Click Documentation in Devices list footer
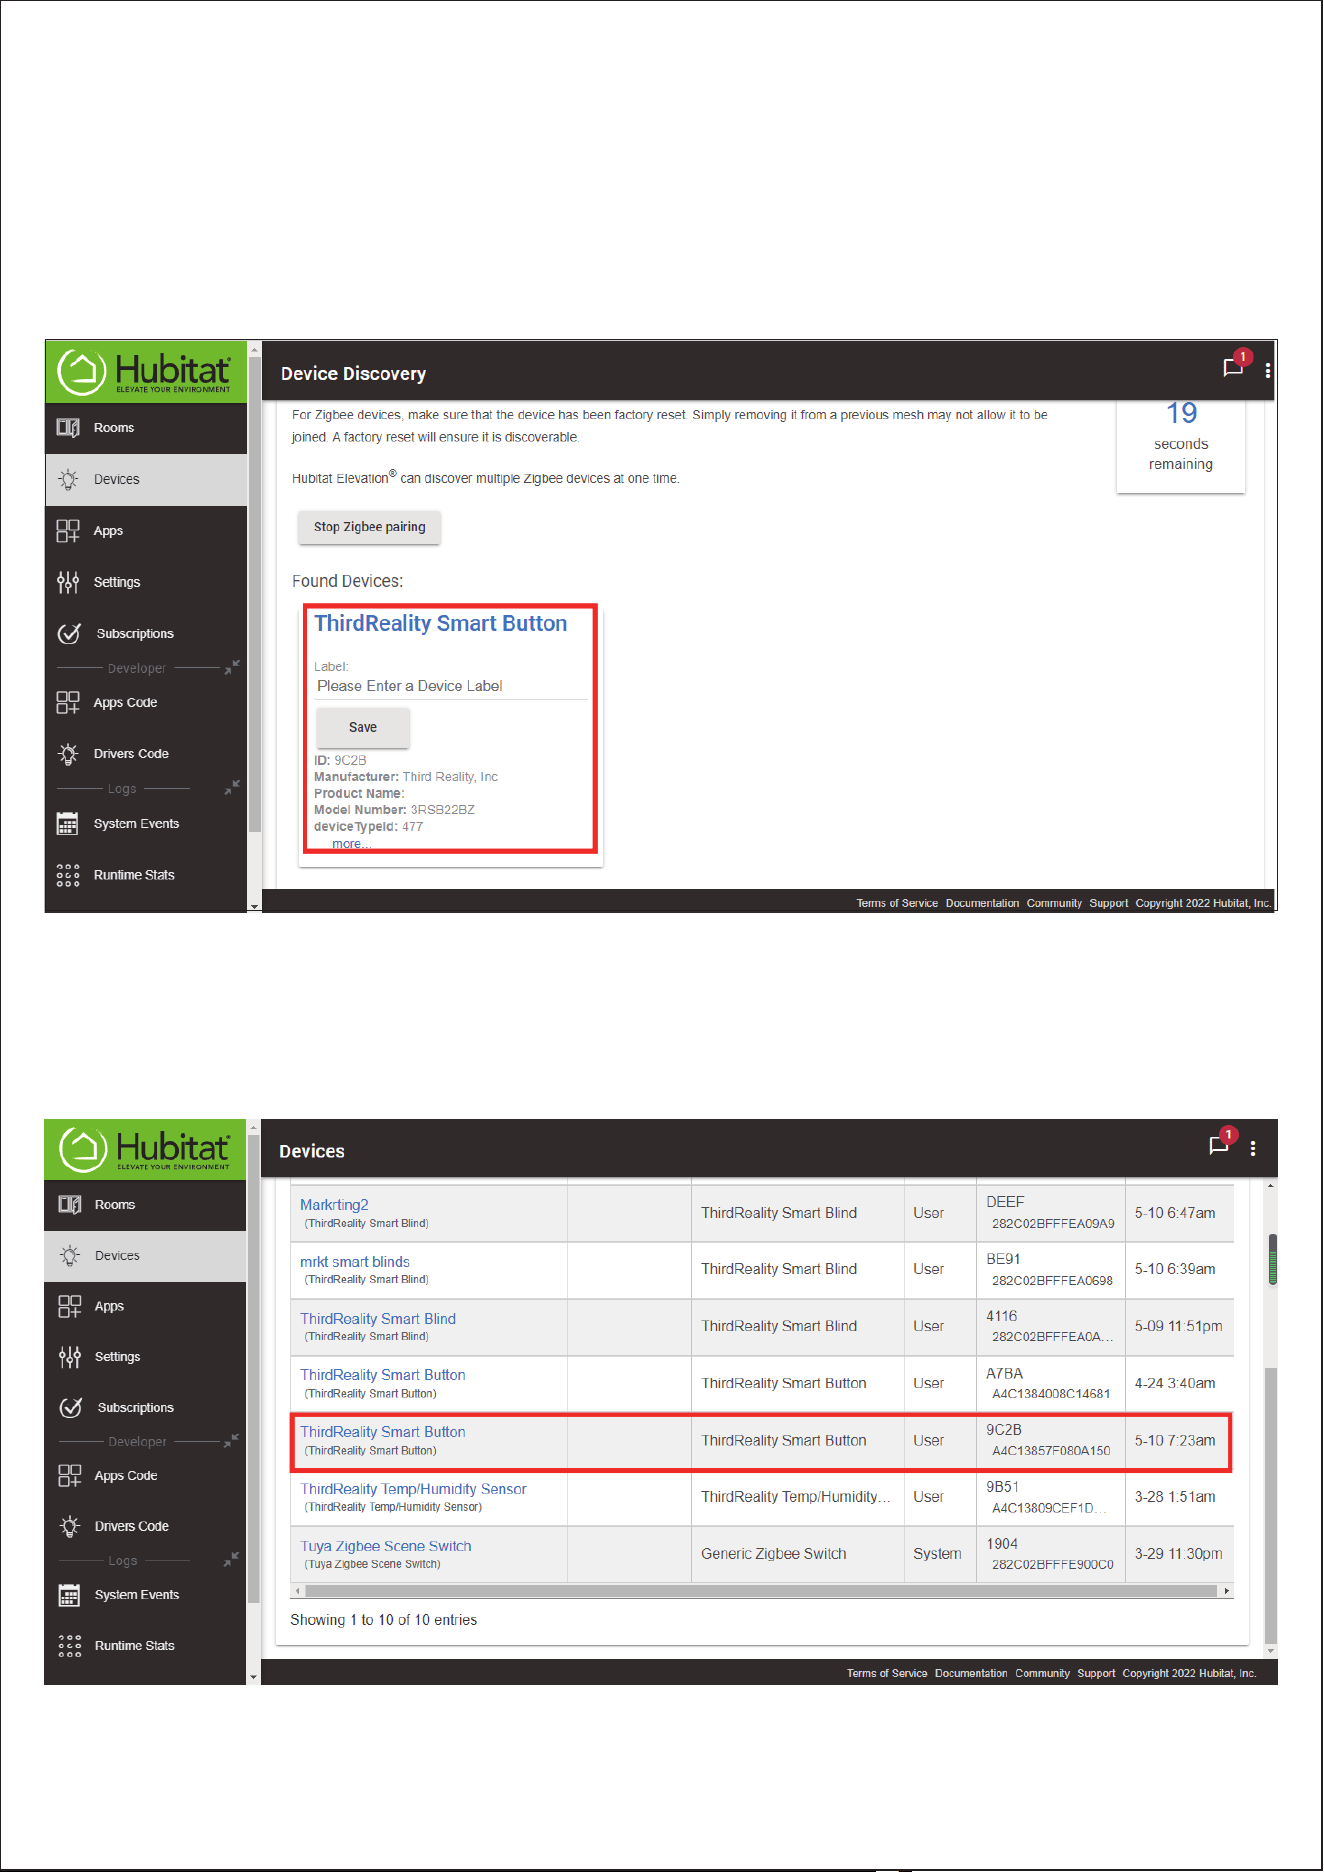 pyautogui.click(x=971, y=1673)
